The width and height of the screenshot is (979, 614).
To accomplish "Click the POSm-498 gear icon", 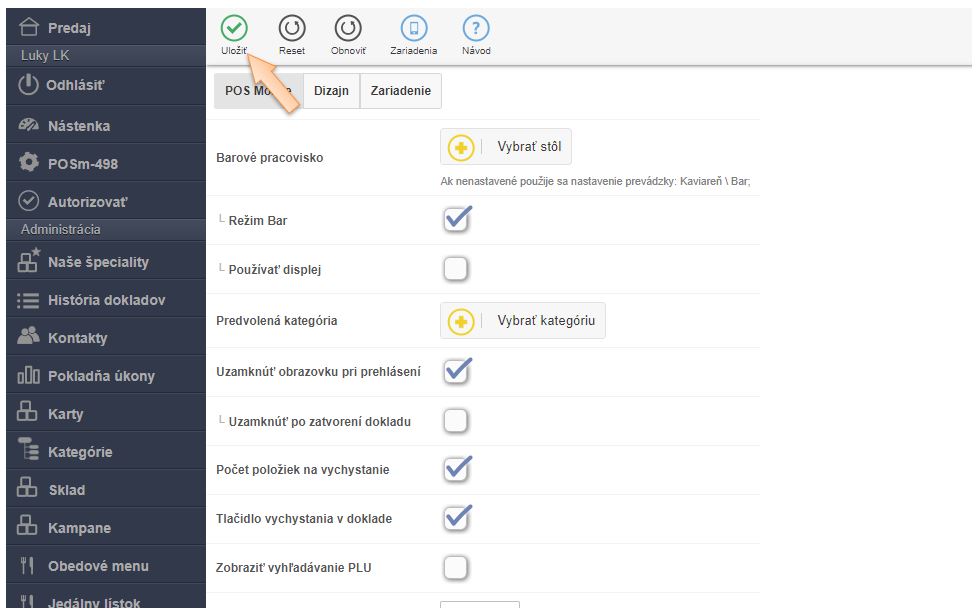I will [29, 163].
